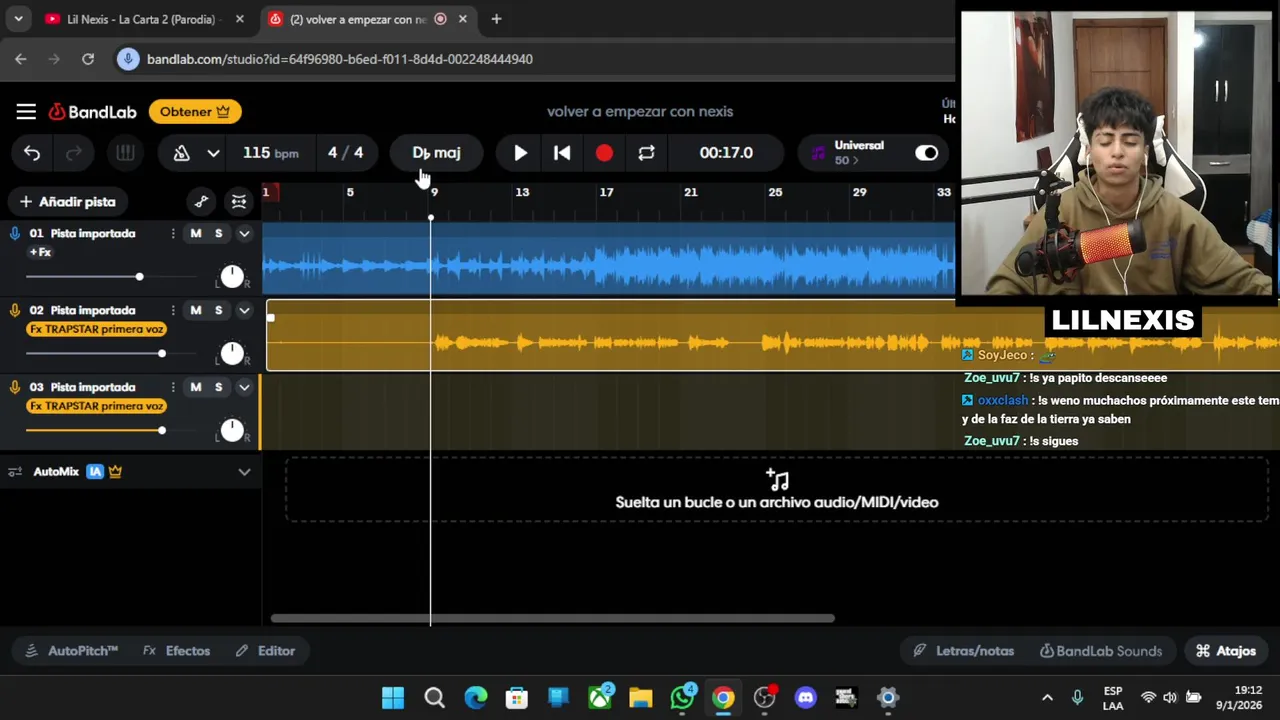
Task: Open the AutoPitch tab
Action: [71, 651]
